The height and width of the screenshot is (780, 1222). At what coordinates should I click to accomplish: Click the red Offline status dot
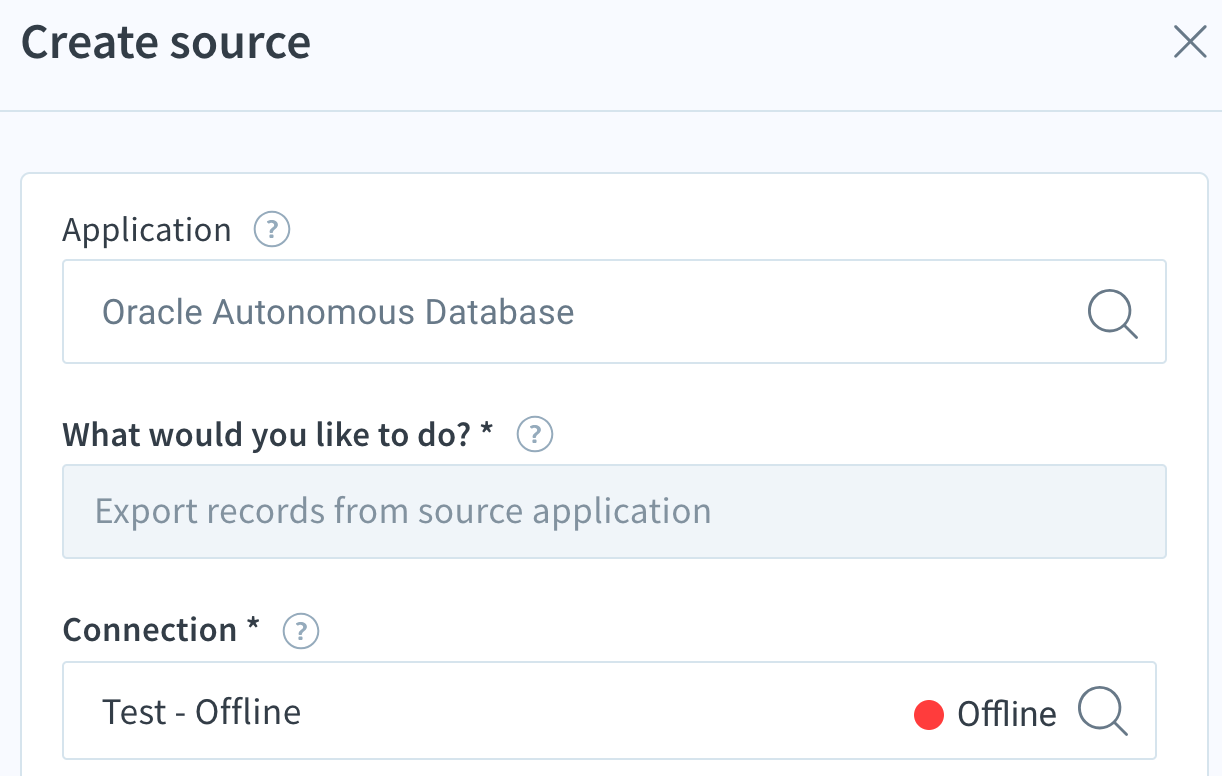(929, 715)
